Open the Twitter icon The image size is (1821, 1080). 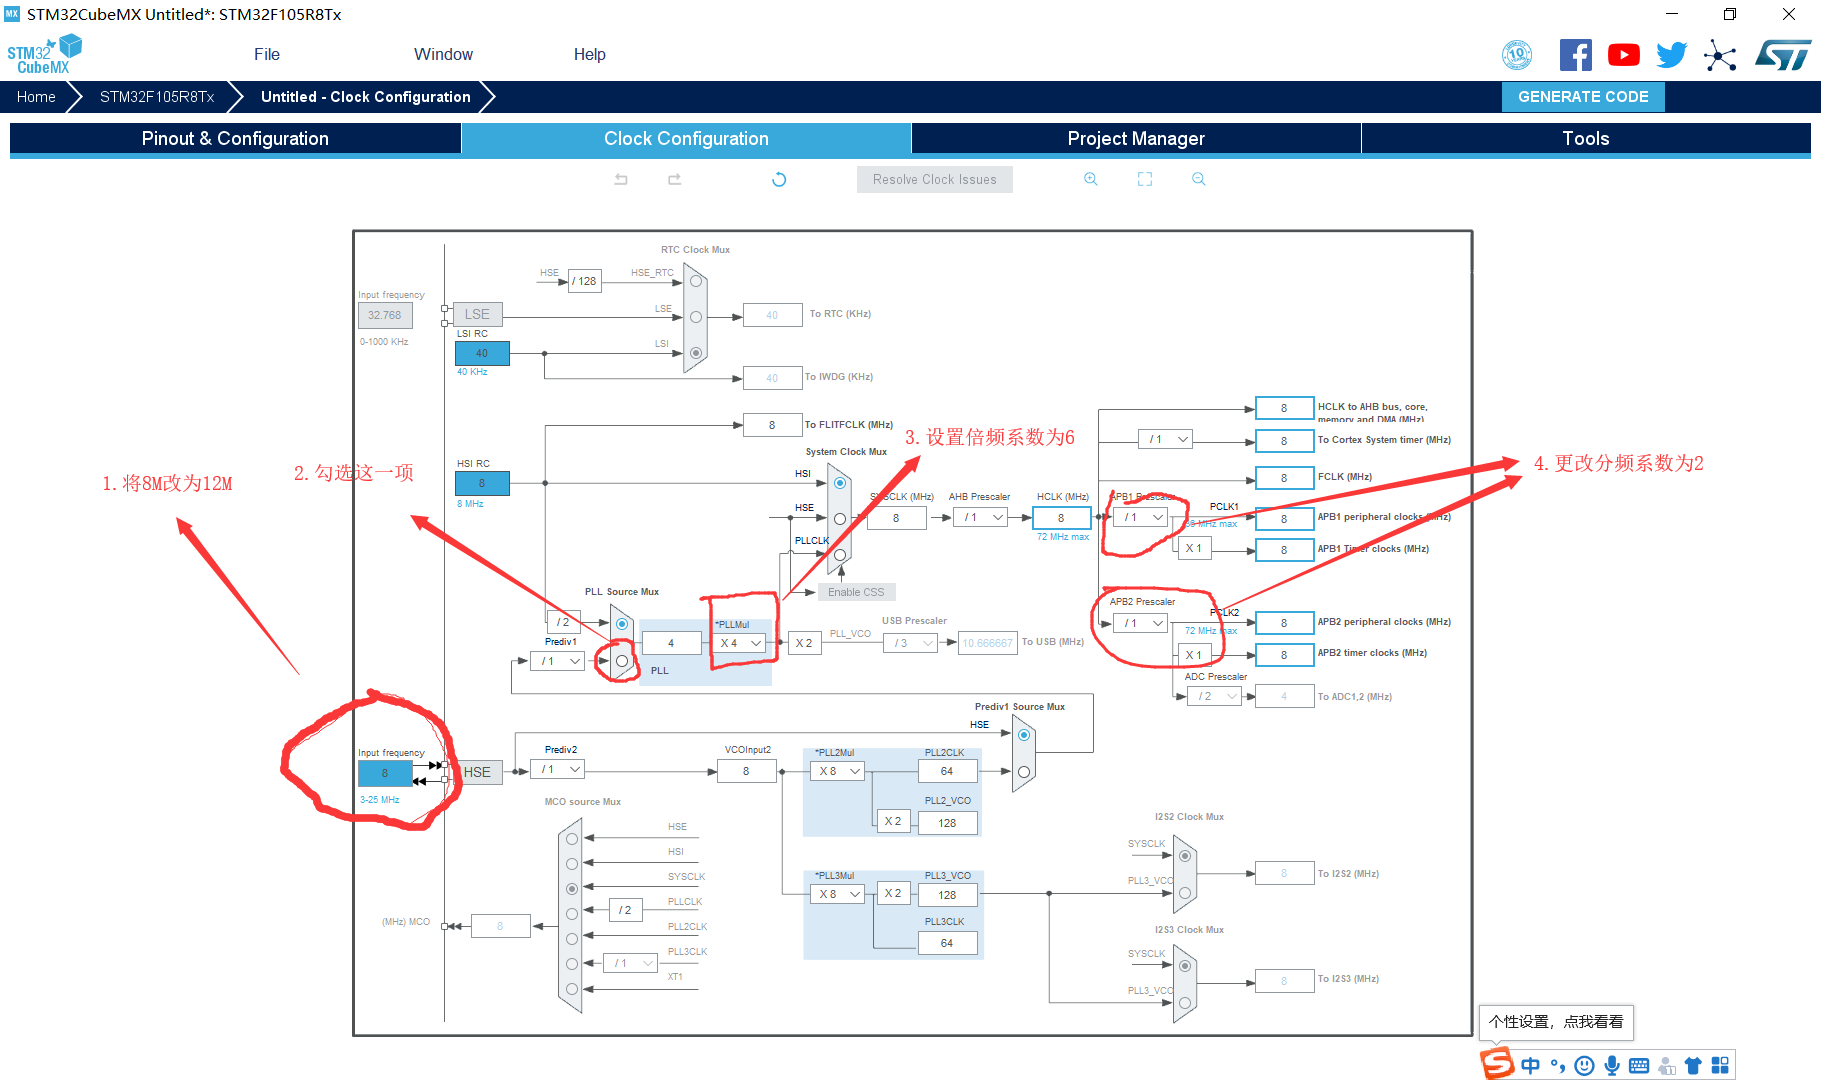tap(1671, 55)
